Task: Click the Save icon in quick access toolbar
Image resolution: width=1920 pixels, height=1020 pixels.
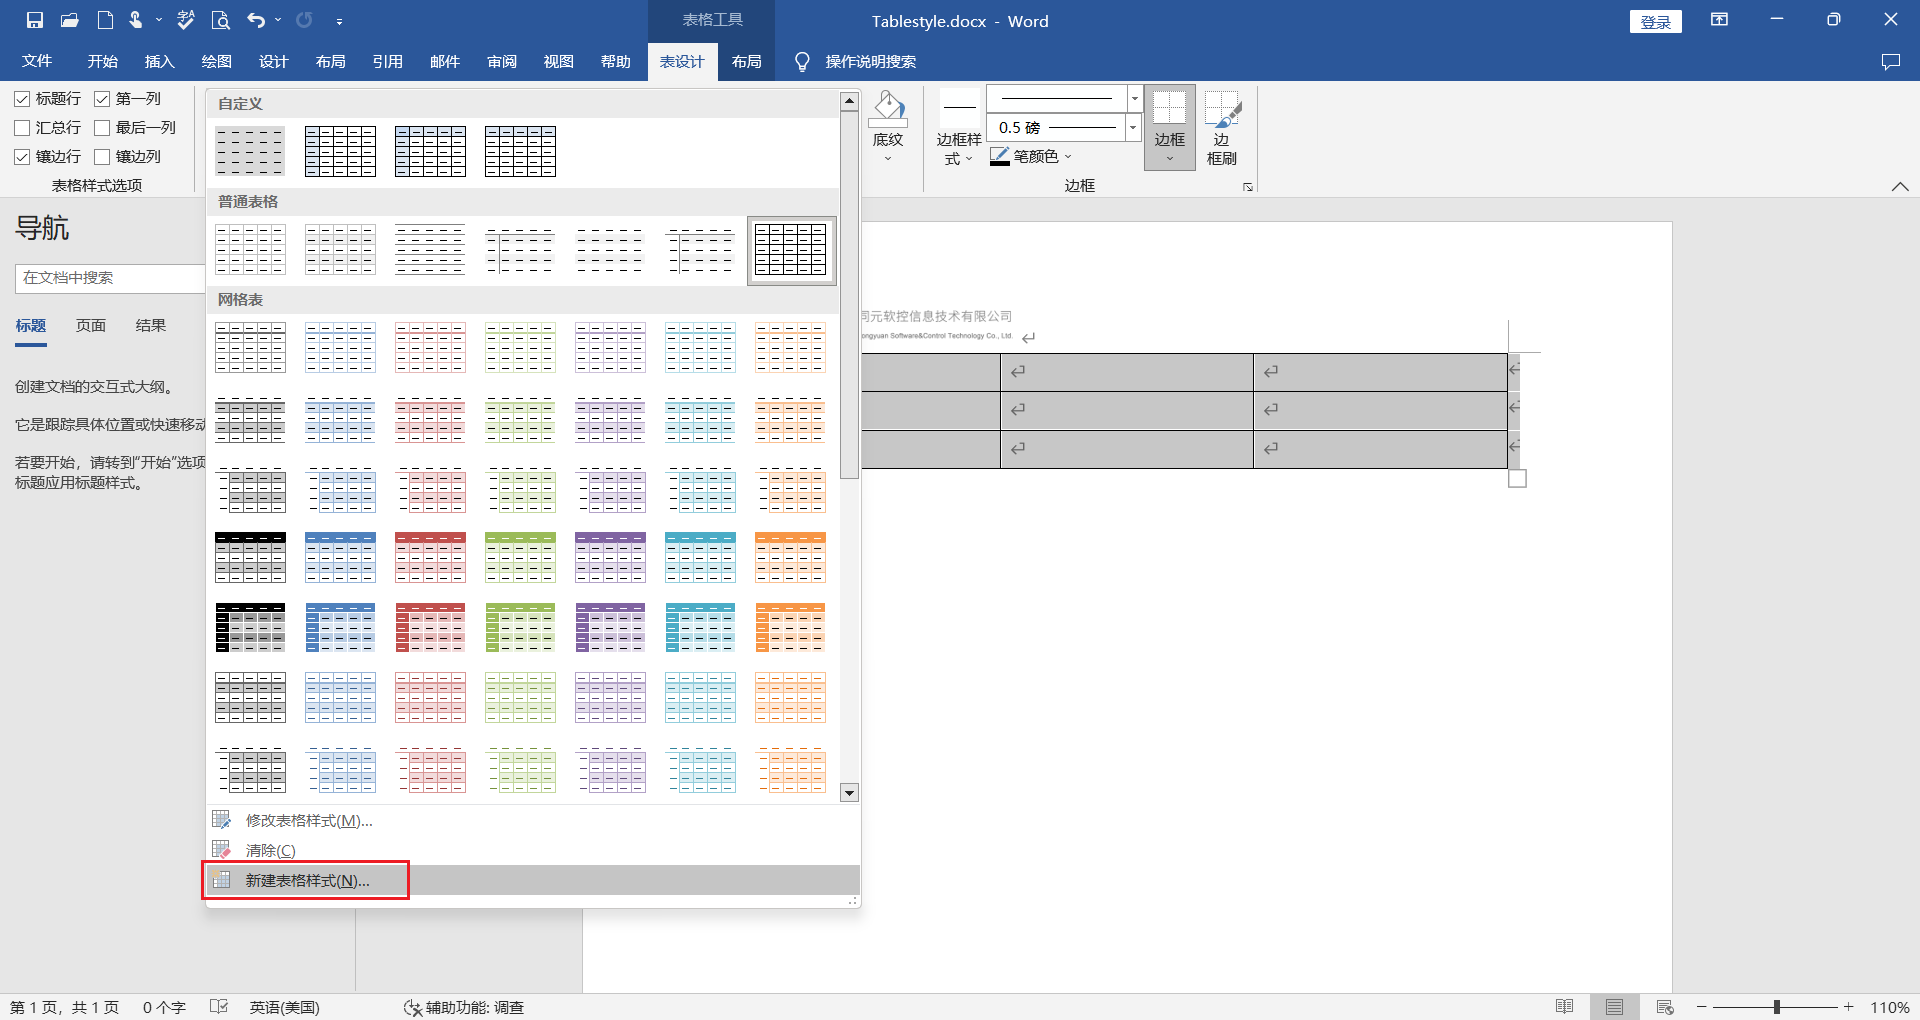Action: [x=35, y=20]
